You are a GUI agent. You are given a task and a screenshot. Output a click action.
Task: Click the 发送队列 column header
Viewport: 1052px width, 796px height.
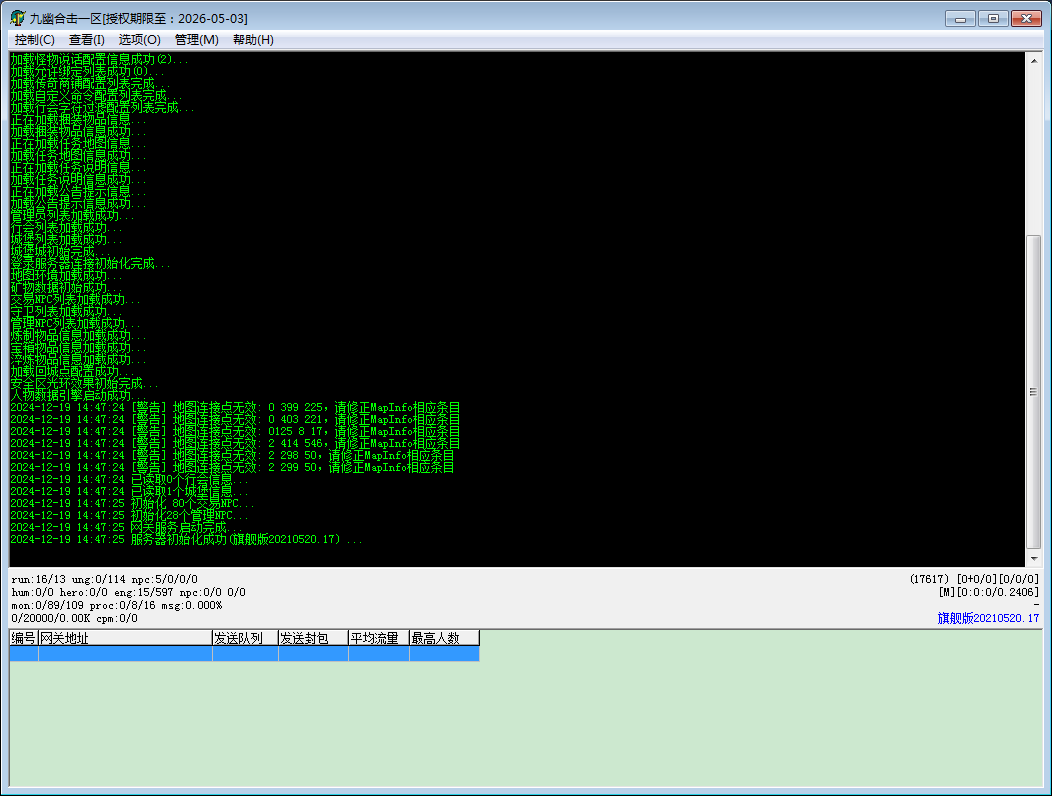[245, 638]
